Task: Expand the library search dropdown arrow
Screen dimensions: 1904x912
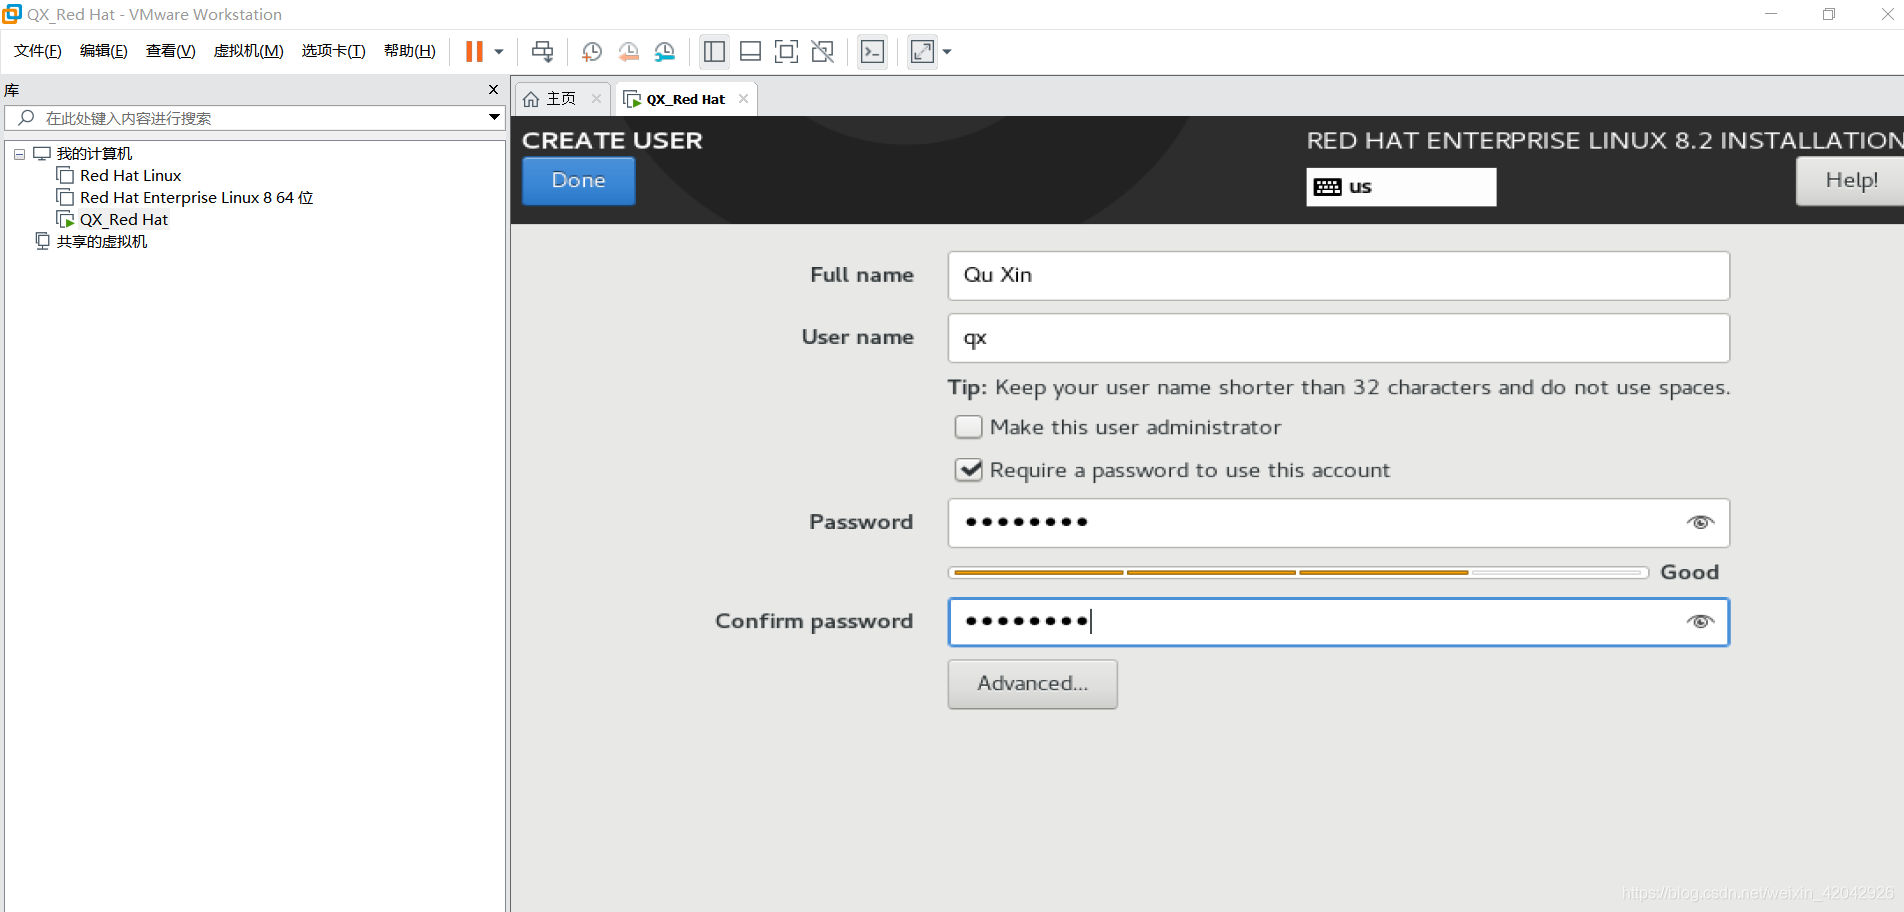Action: [494, 118]
